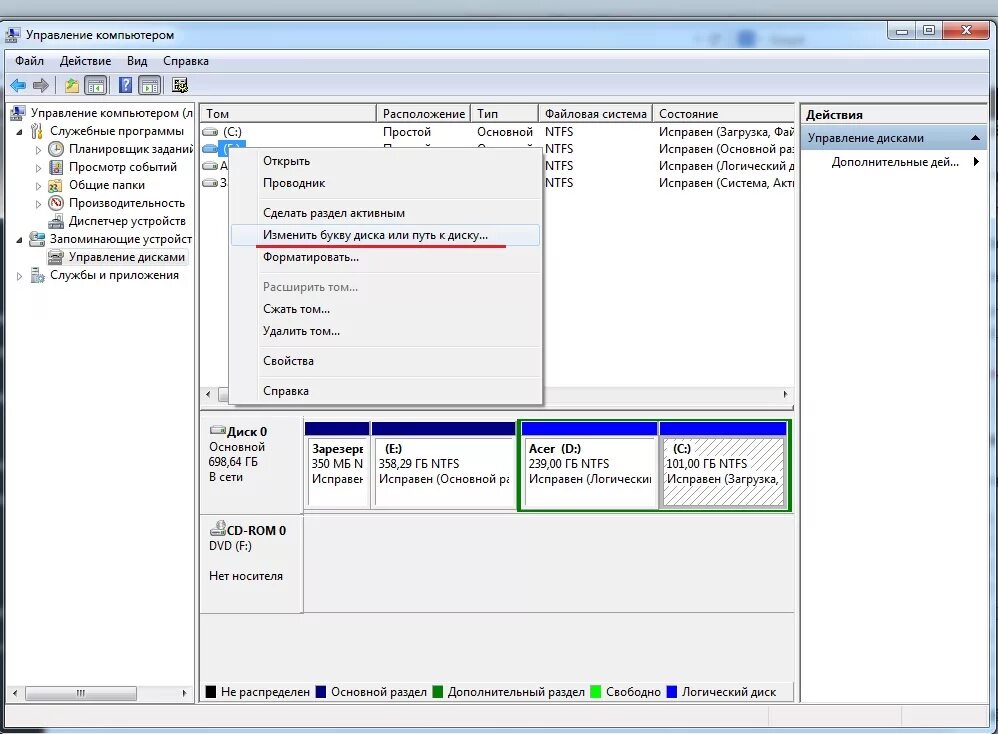Select the Acer (D:) 239,00 ГБ partition

pyautogui.click(x=589, y=465)
